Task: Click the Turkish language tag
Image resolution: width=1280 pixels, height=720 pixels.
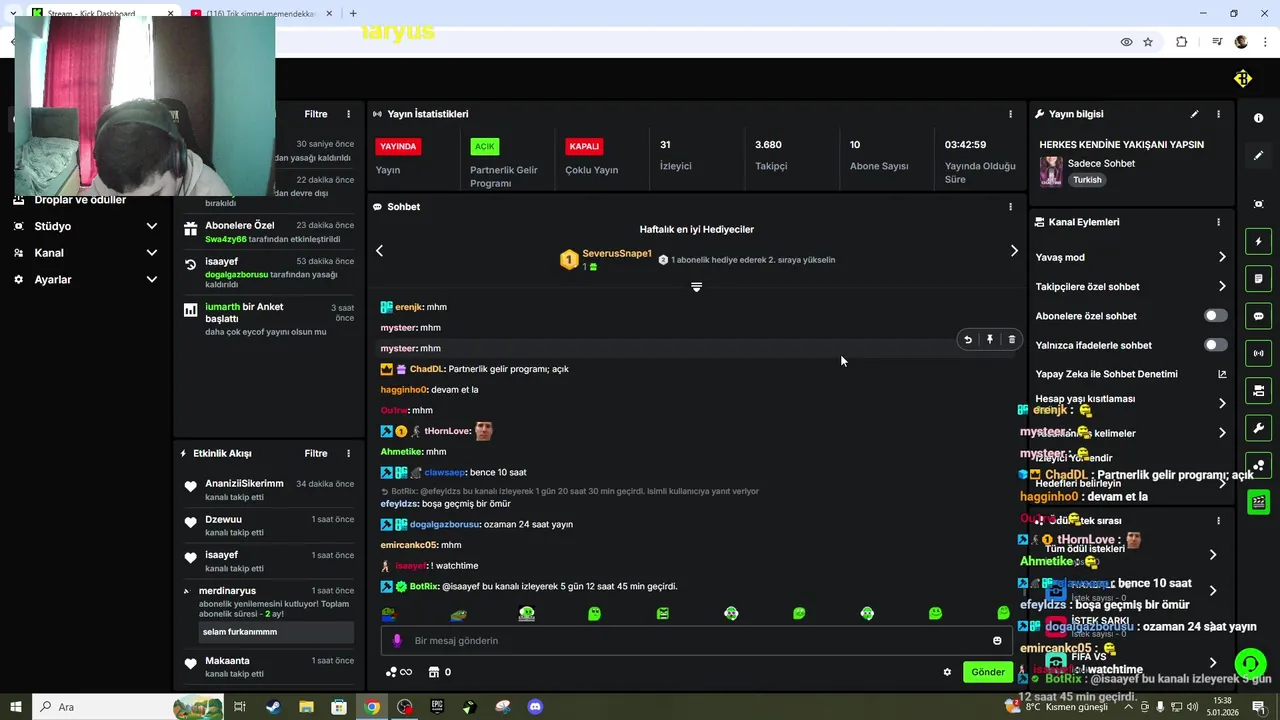Action: (1087, 180)
